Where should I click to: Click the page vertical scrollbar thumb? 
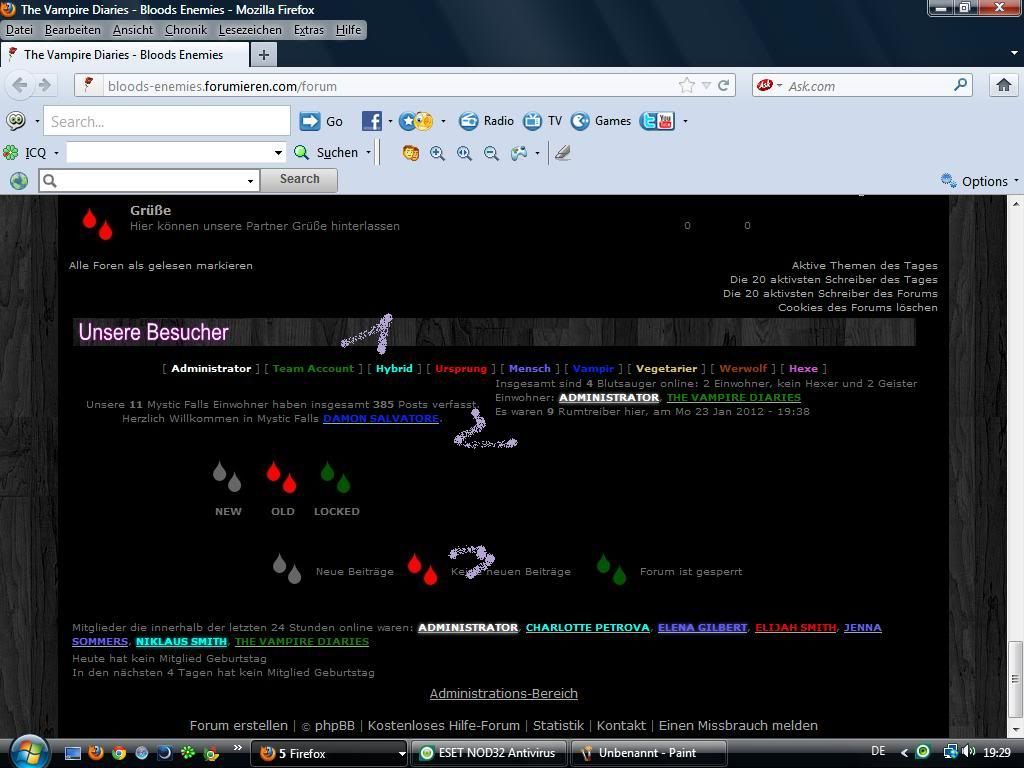coord(1016,679)
